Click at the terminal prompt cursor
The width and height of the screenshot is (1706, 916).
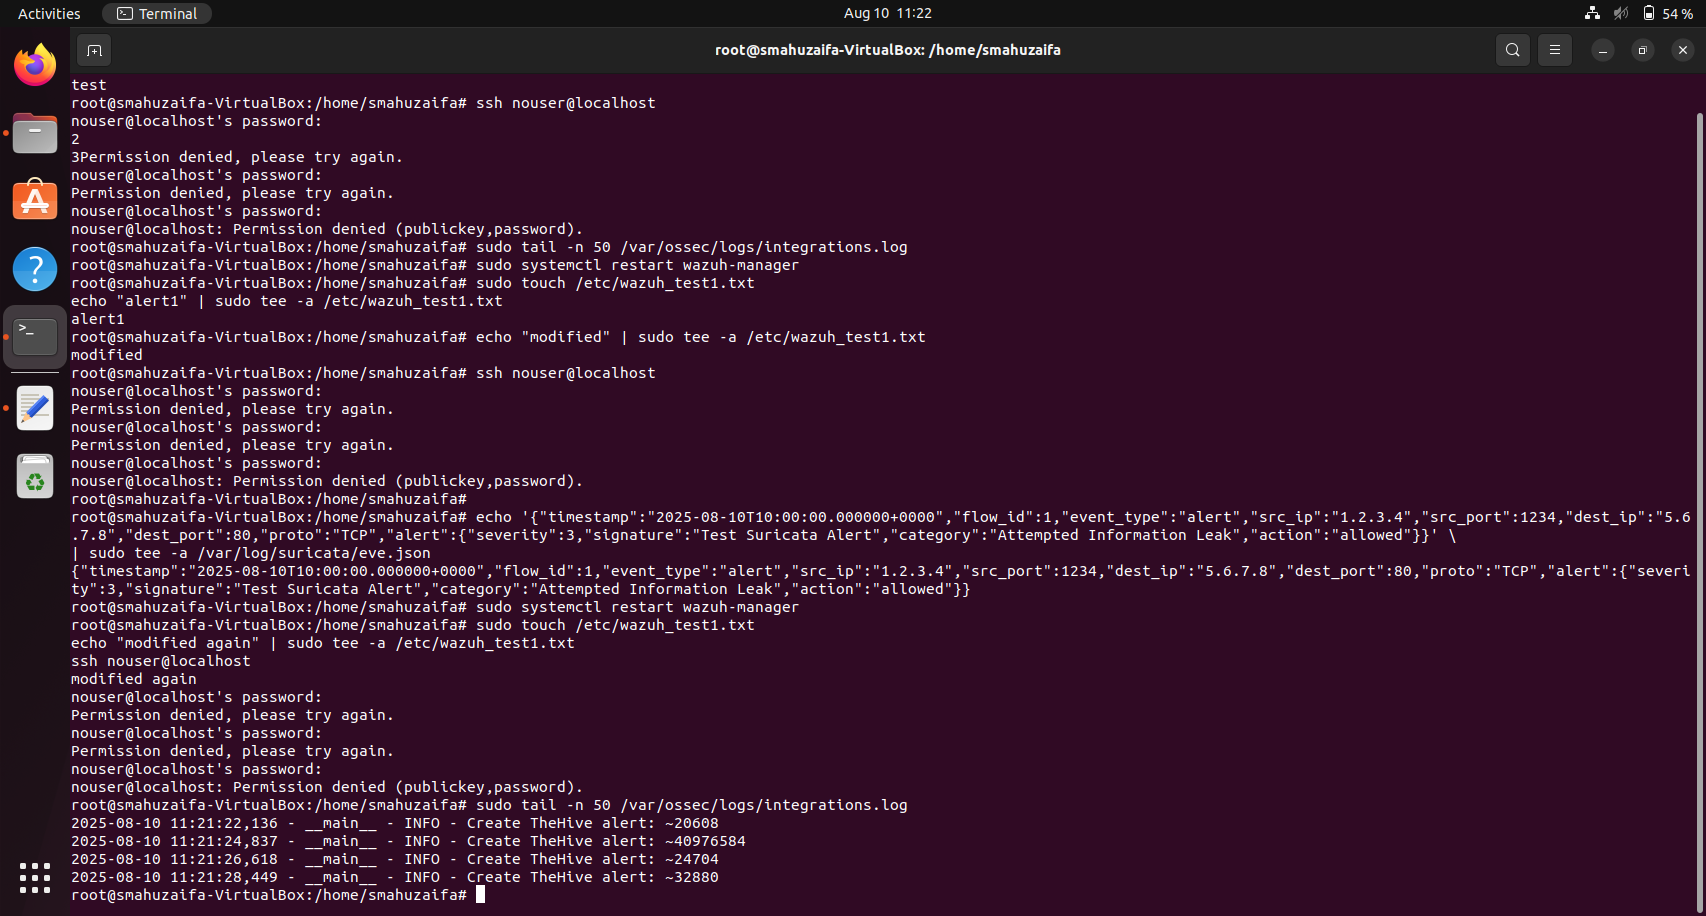coord(481,895)
